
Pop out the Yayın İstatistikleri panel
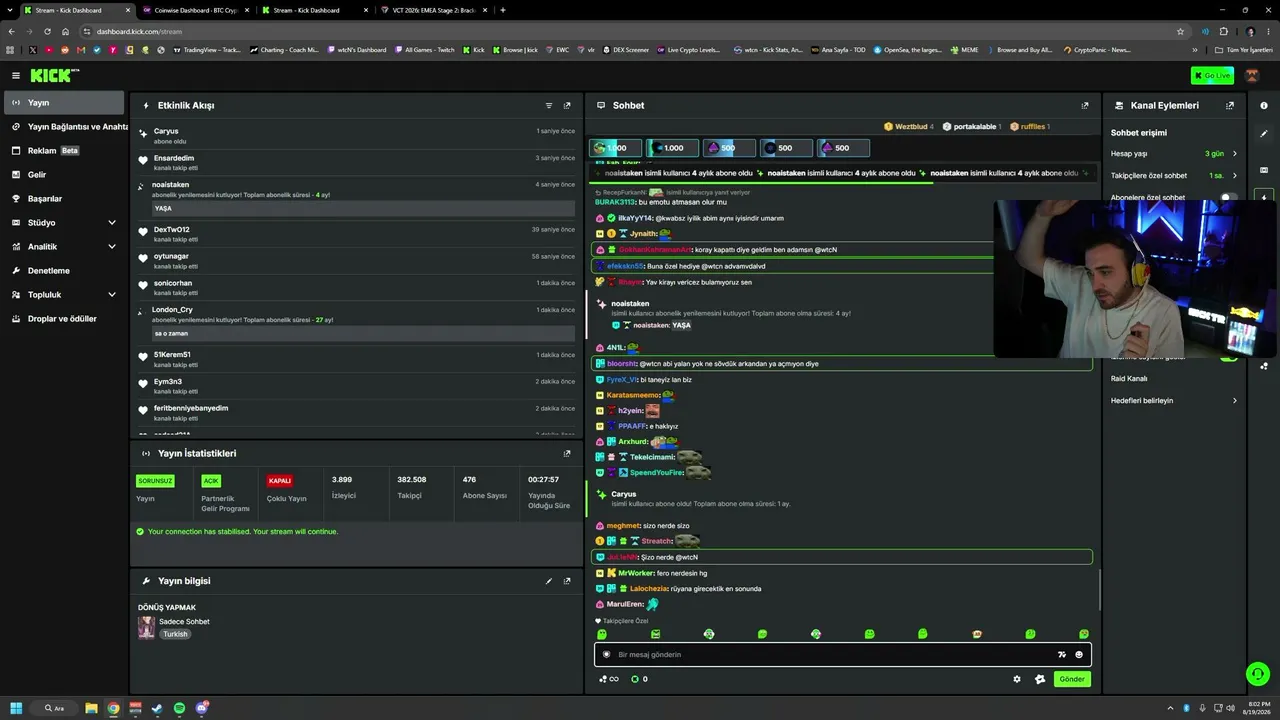click(567, 453)
